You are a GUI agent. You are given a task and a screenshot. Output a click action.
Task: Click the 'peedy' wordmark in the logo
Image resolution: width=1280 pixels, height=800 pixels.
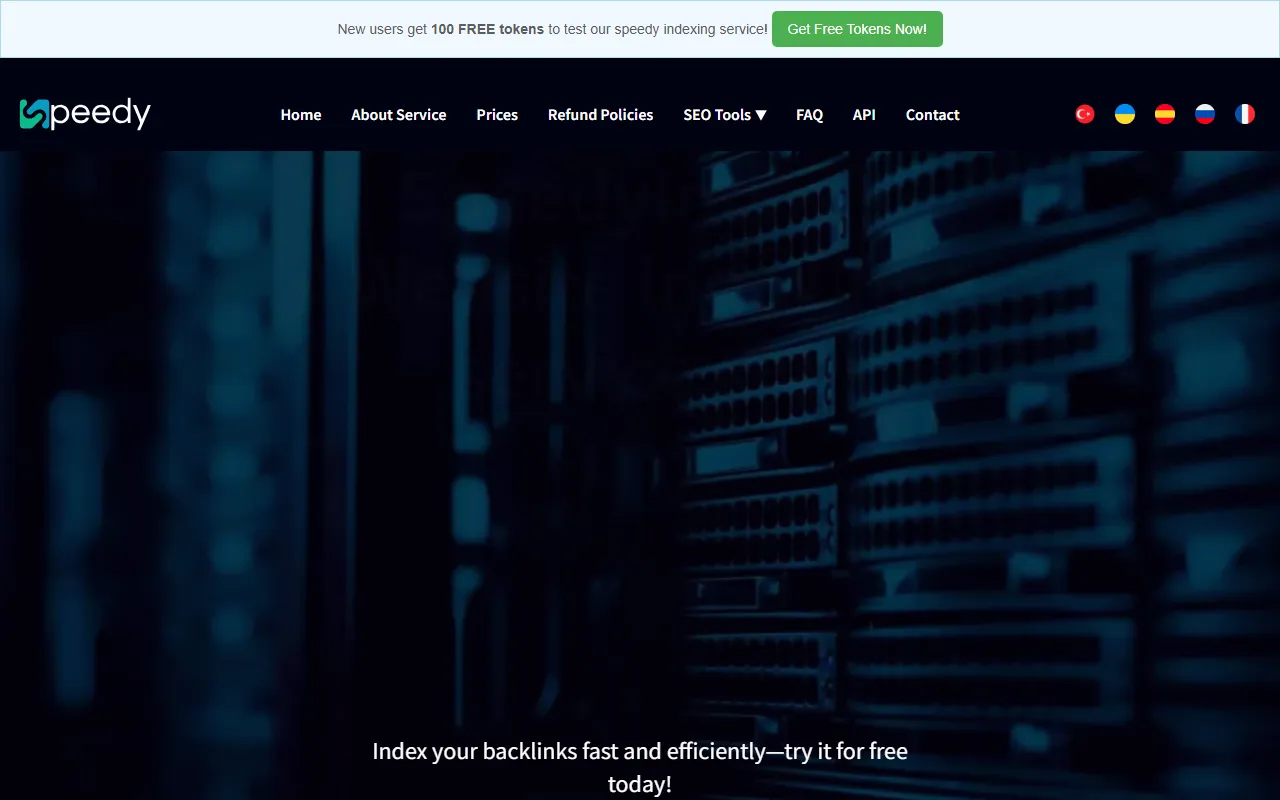pyautogui.click(x=100, y=114)
